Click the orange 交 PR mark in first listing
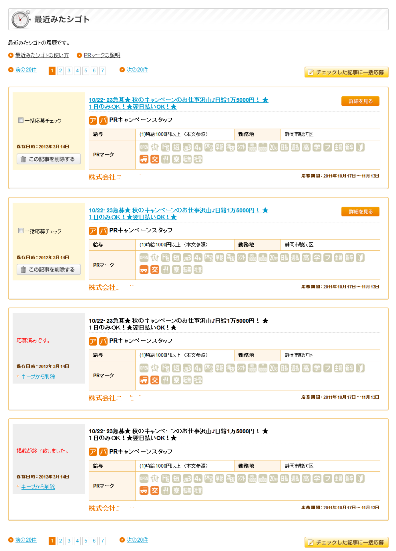The width and height of the screenshot is (396, 551). pos(155,159)
